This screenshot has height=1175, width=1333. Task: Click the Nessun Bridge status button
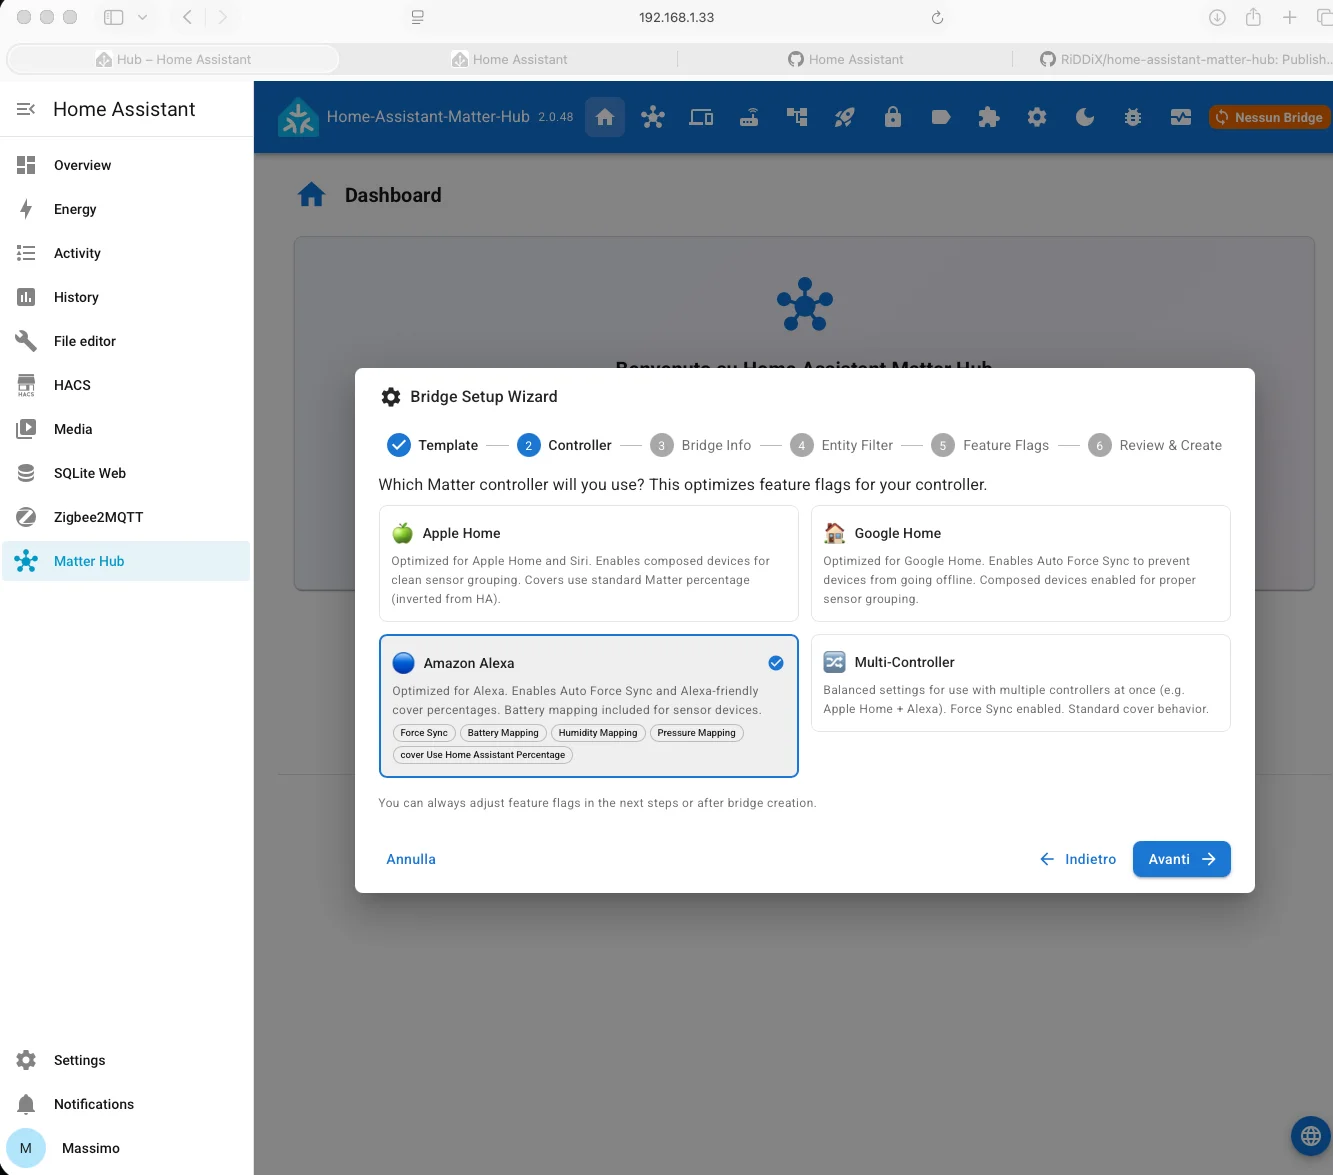[x=1269, y=117]
